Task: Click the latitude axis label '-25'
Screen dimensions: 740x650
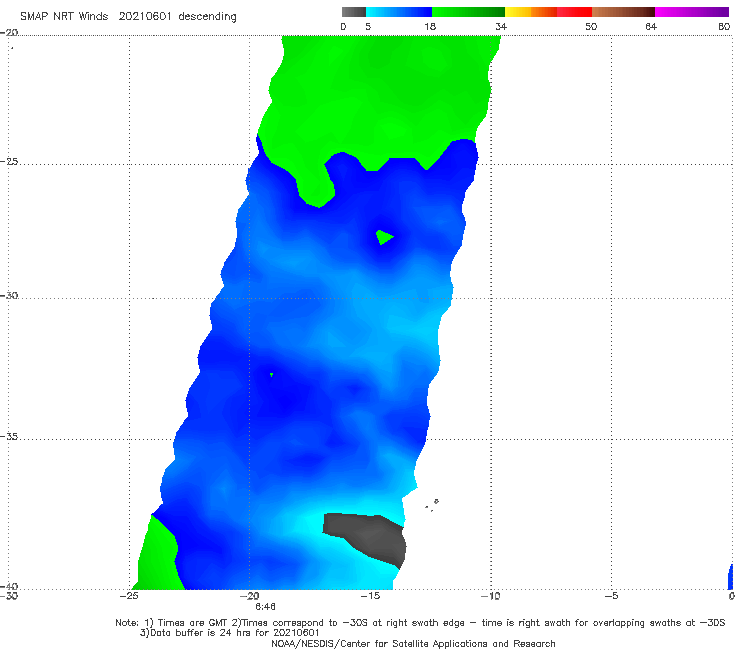Action: pyautogui.click(x=9, y=161)
